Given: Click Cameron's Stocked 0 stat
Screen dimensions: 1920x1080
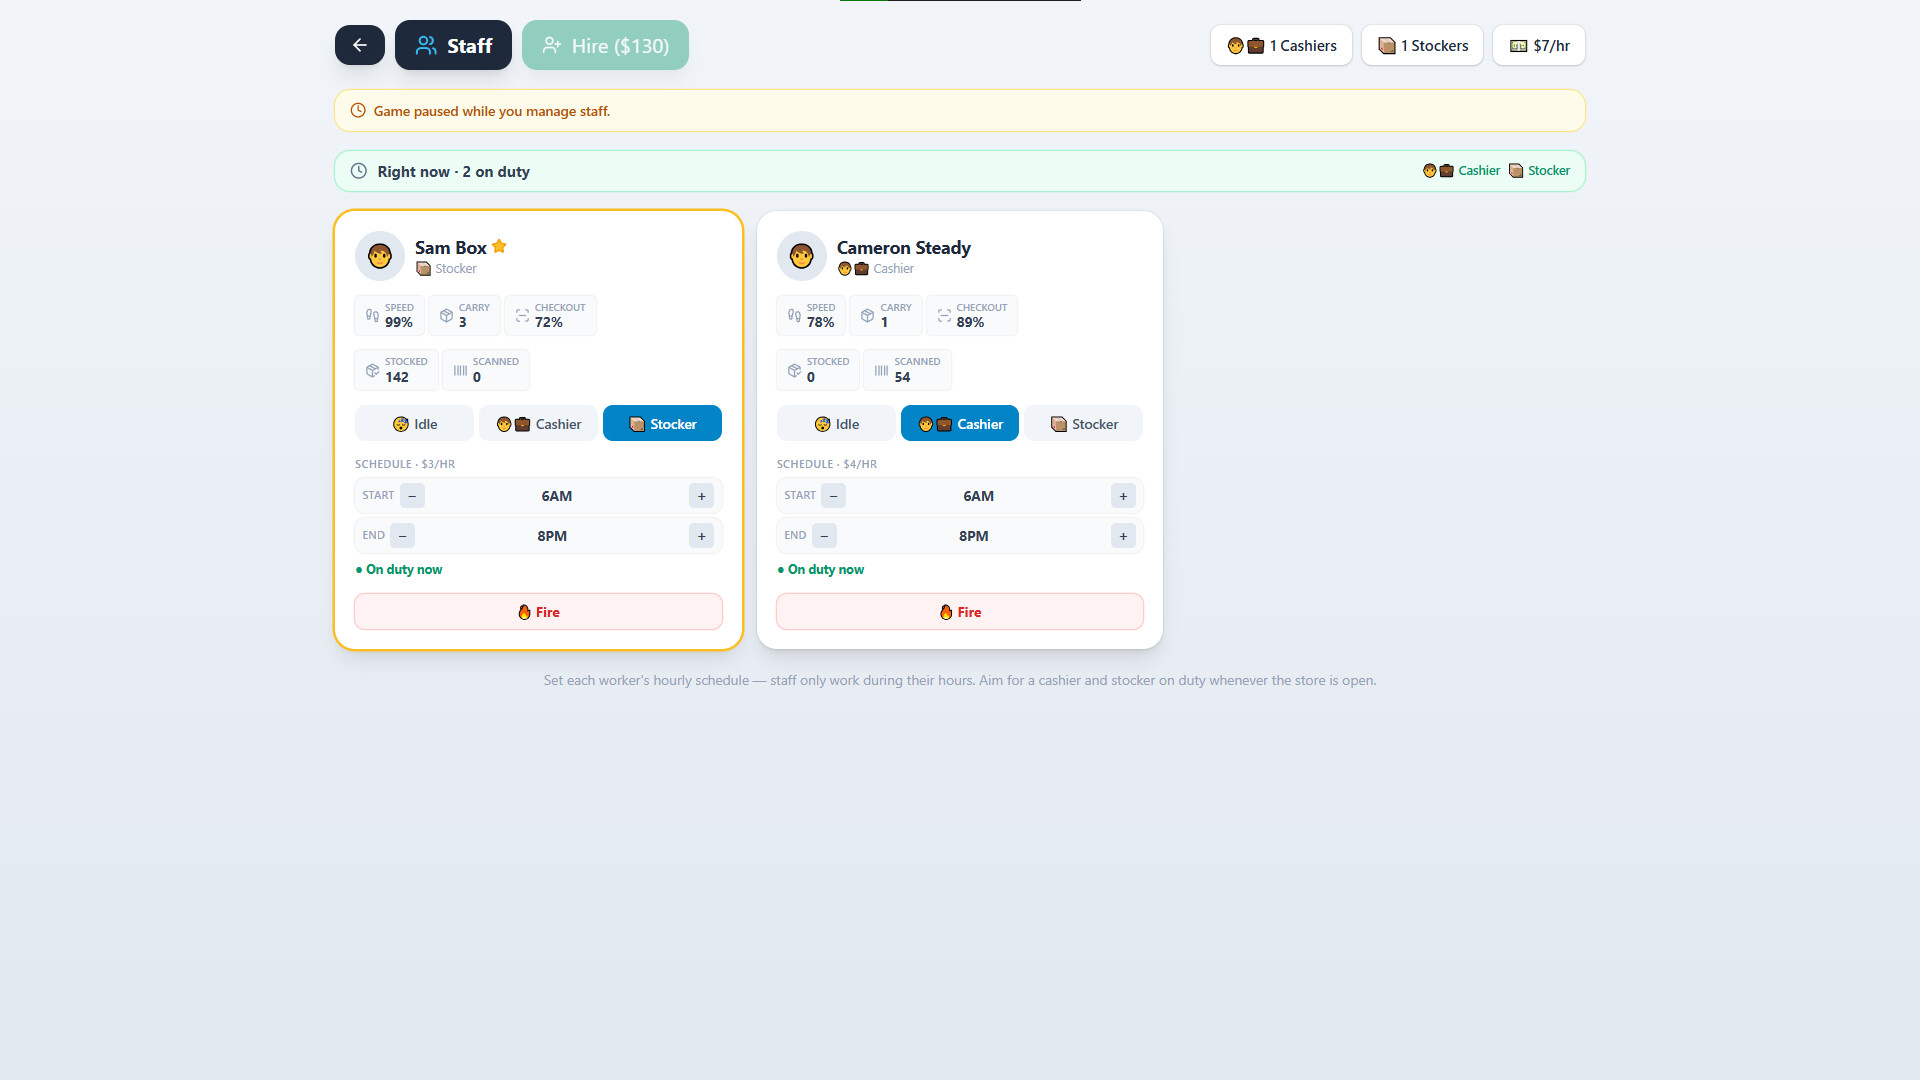Looking at the screenshot, I should pyautogui.click(x=818, y=370).
